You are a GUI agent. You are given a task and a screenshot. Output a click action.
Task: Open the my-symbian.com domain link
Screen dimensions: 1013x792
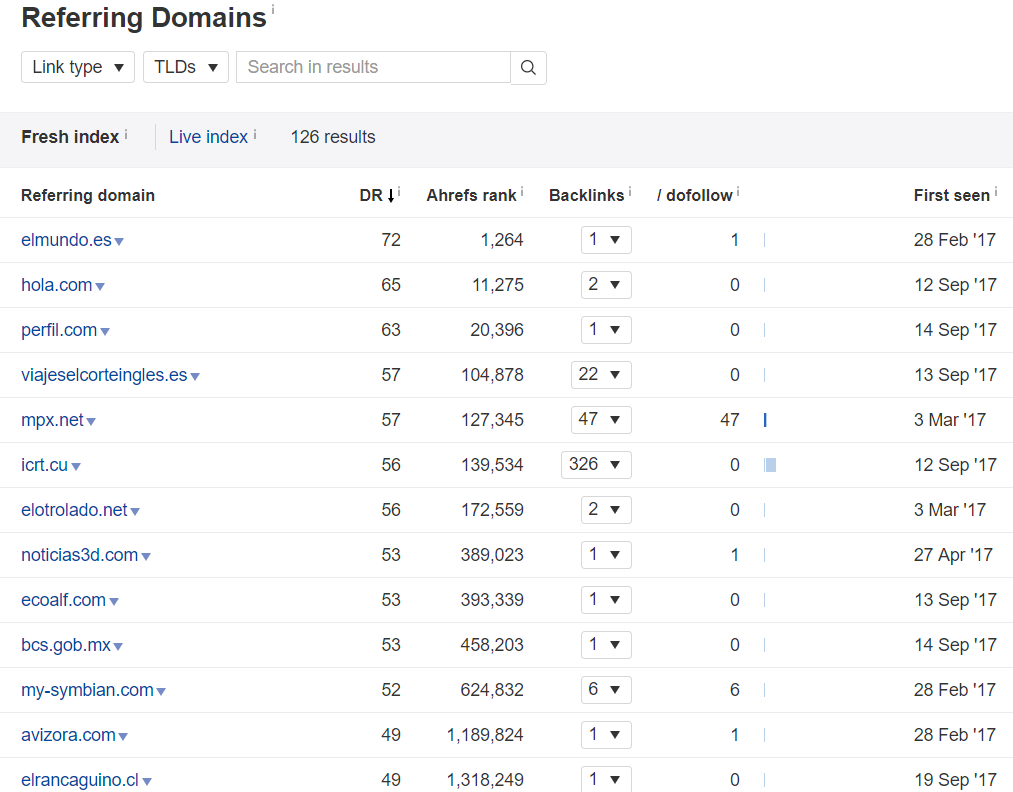coord(87,690)
